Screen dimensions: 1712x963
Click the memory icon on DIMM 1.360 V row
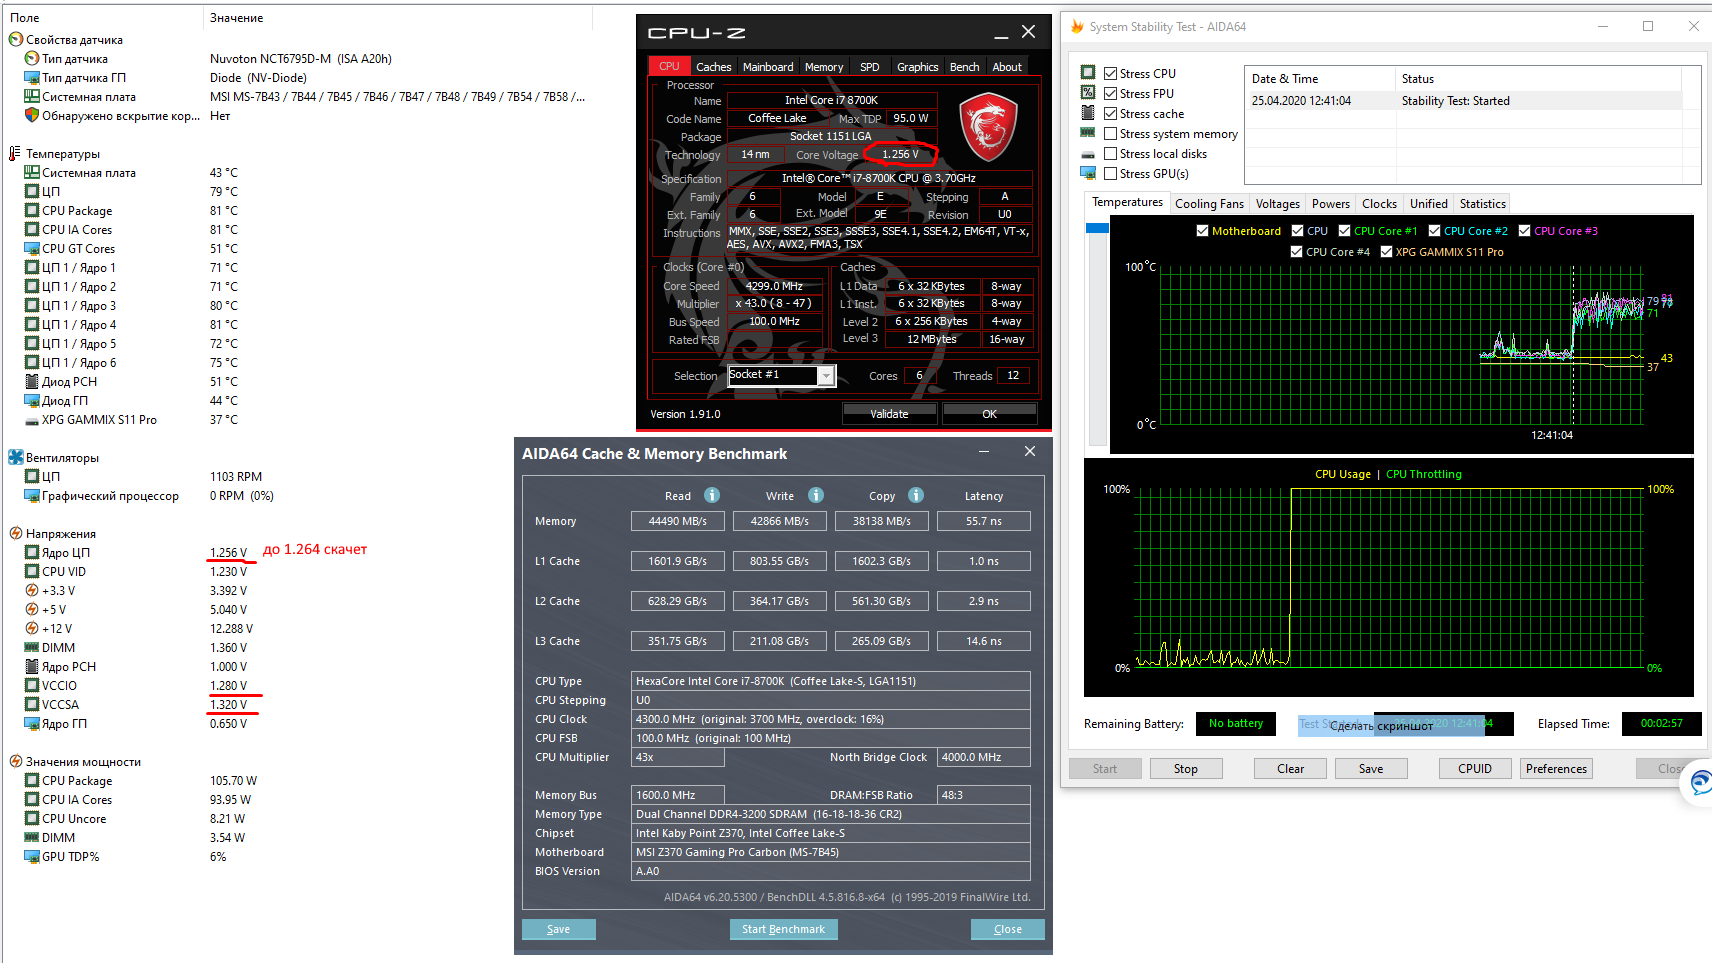pos(32,648)
